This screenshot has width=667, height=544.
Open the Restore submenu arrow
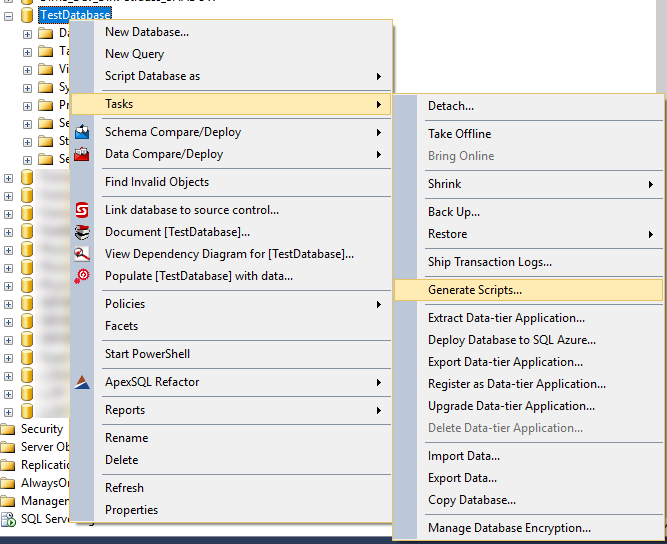point(650,234)
